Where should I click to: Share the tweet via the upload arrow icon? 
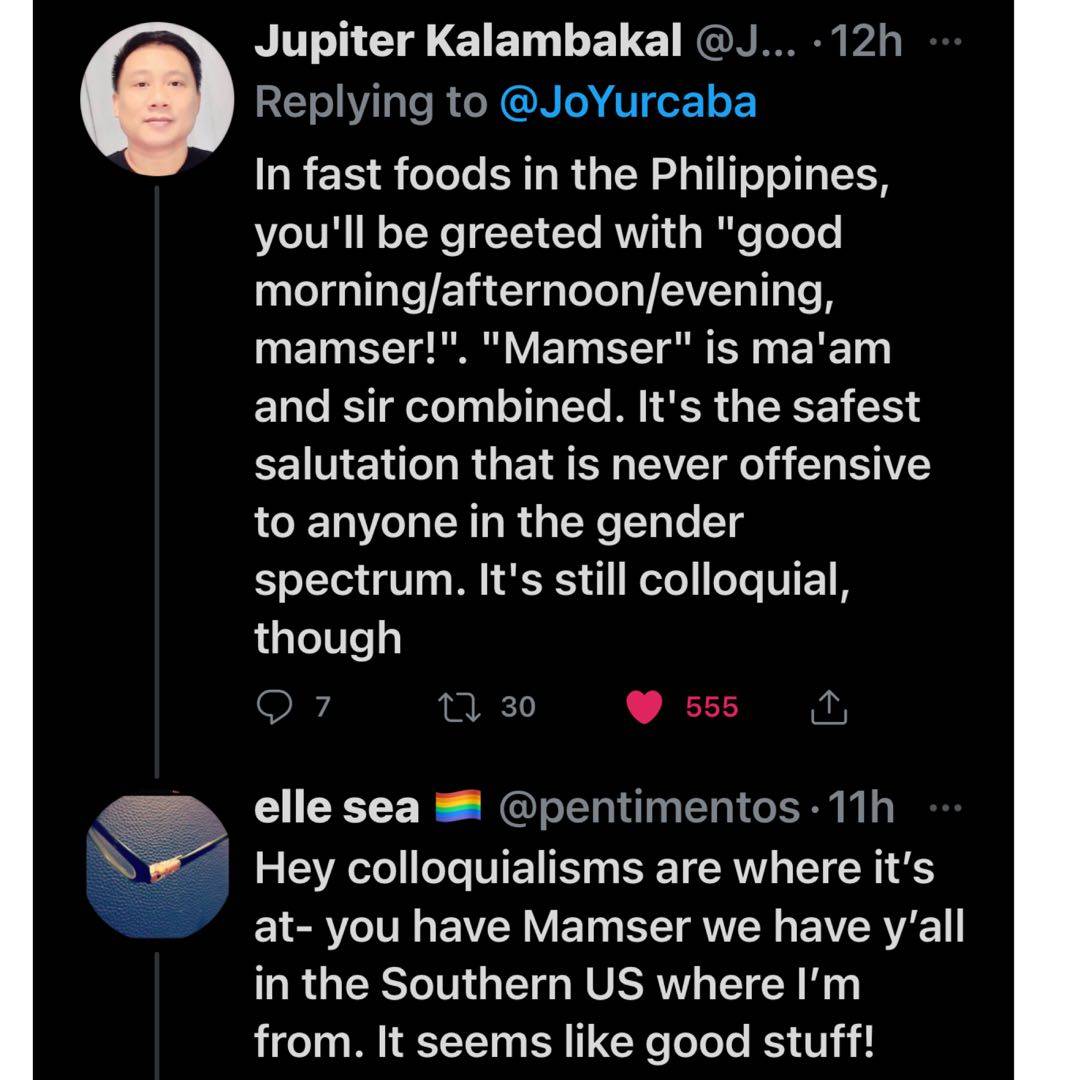point(828,708)
